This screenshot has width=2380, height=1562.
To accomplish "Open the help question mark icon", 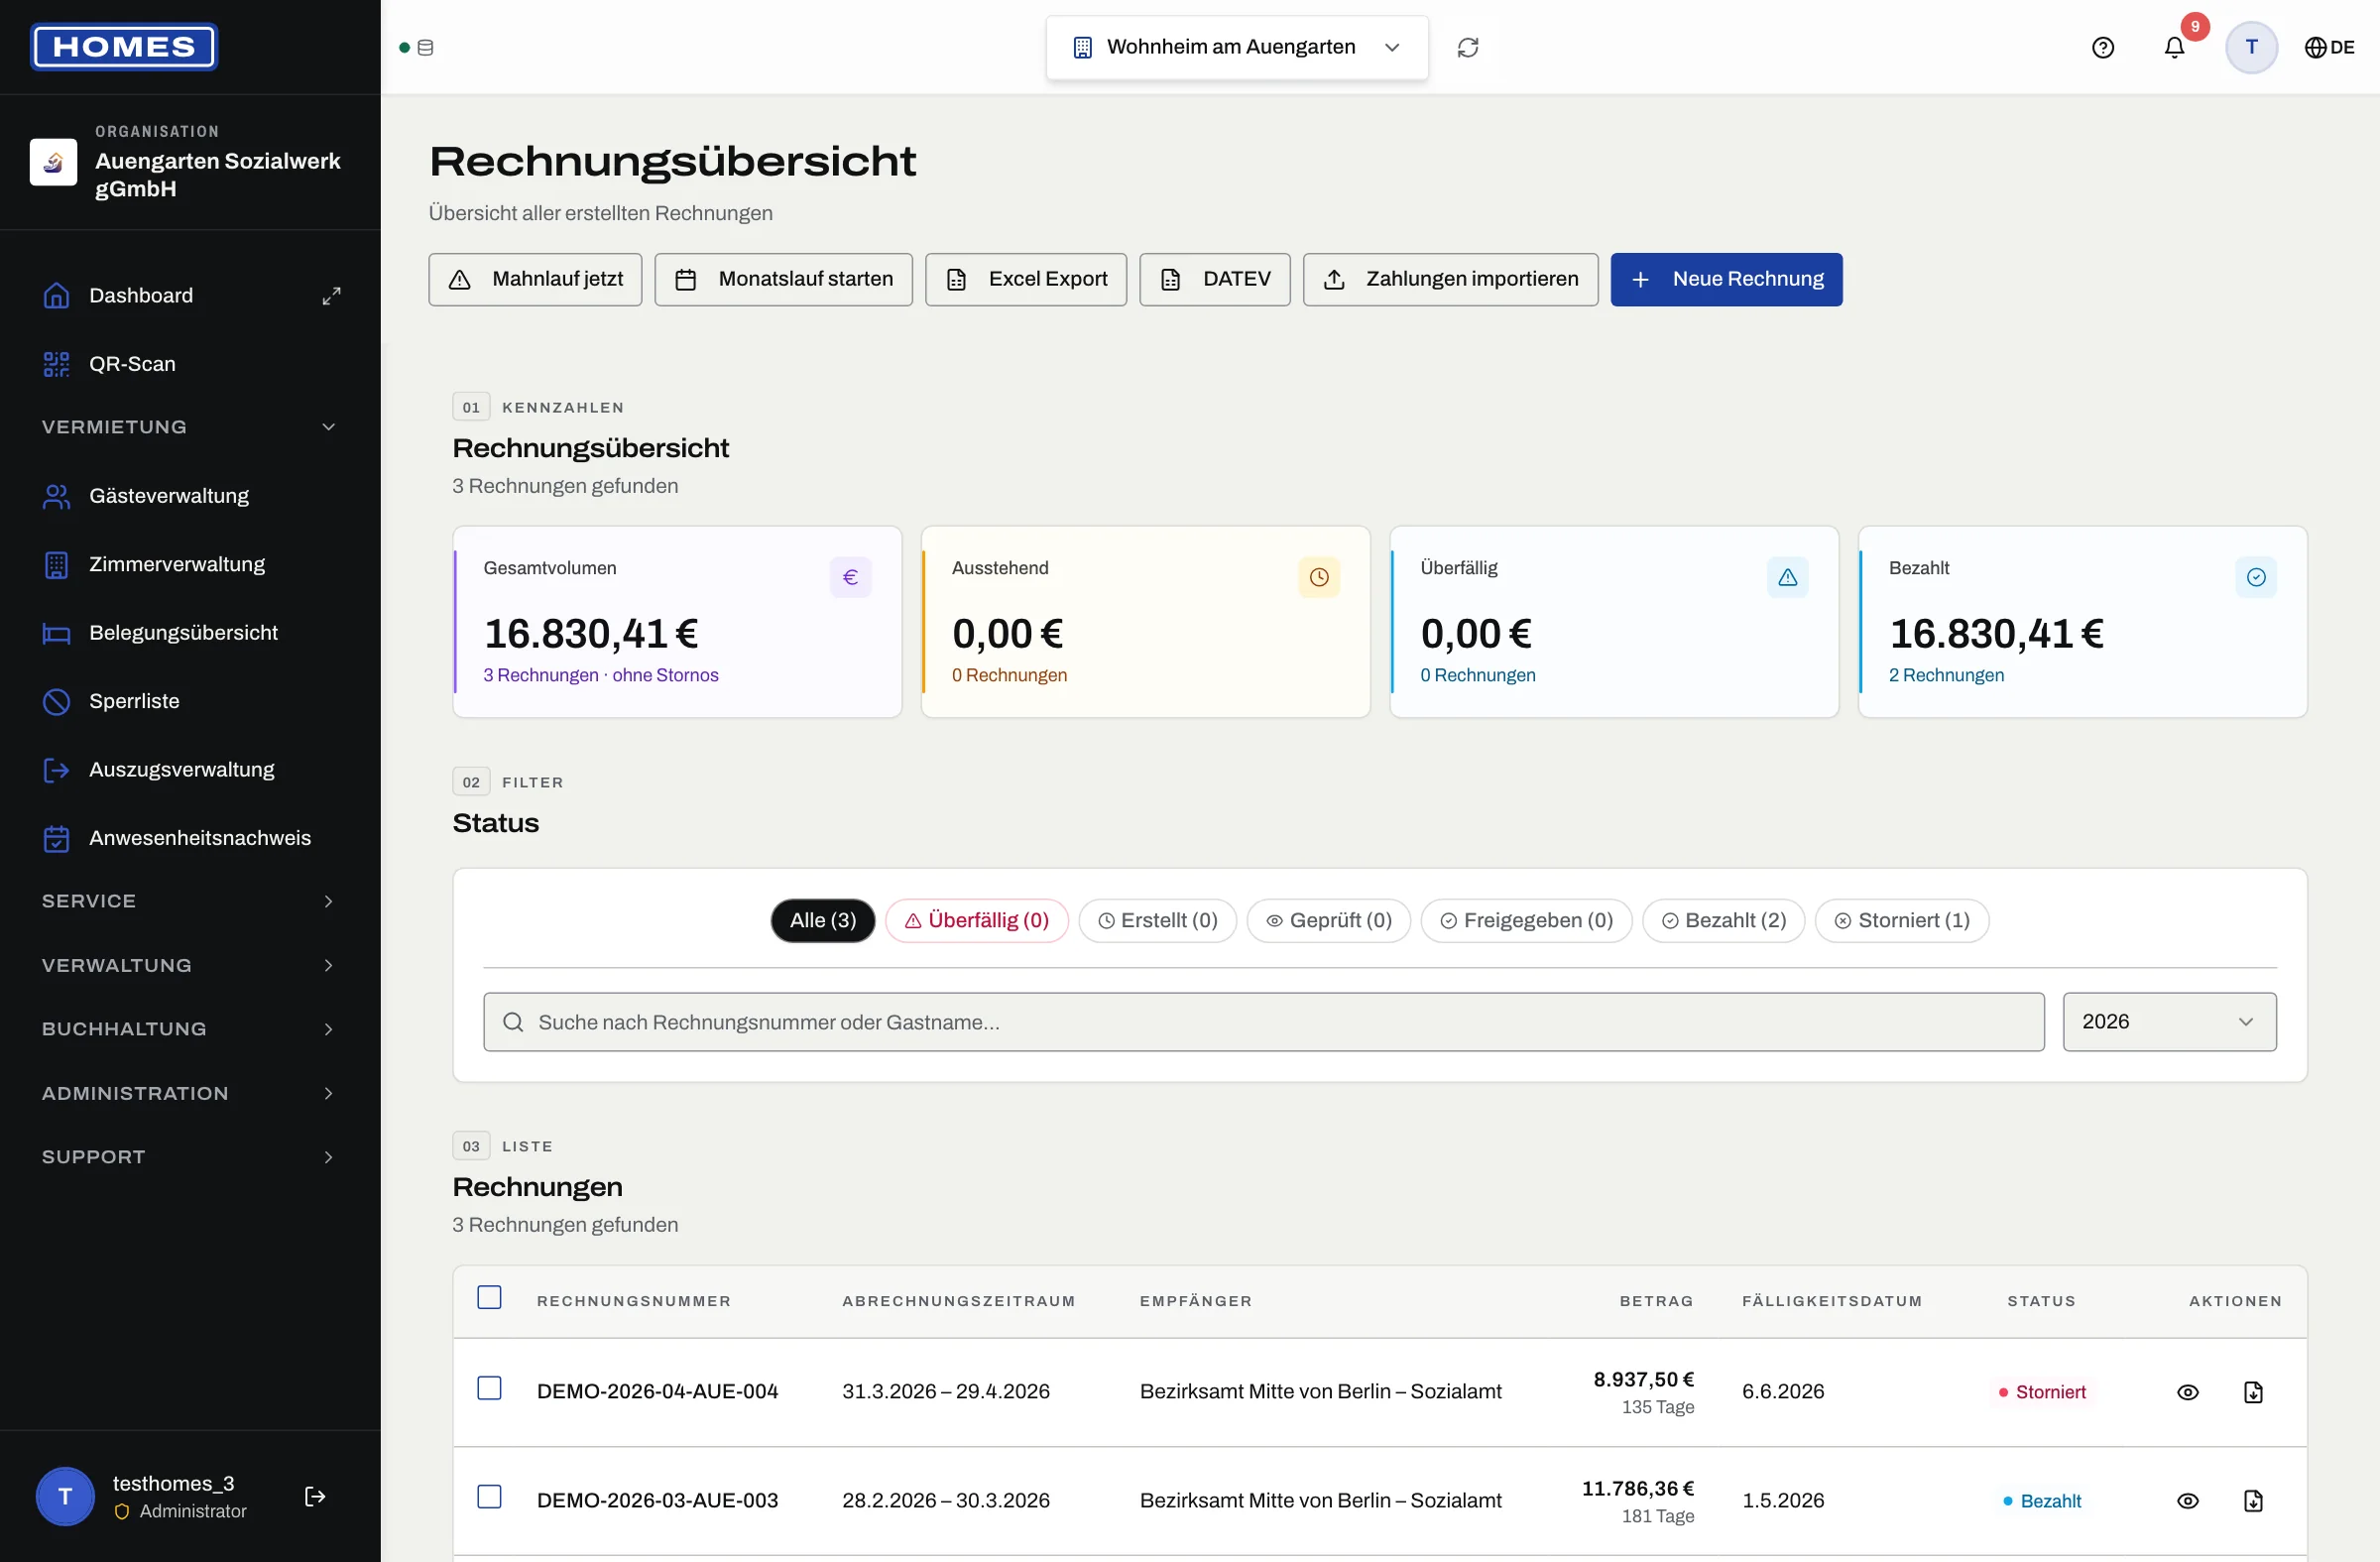I will coord(2103,47).
